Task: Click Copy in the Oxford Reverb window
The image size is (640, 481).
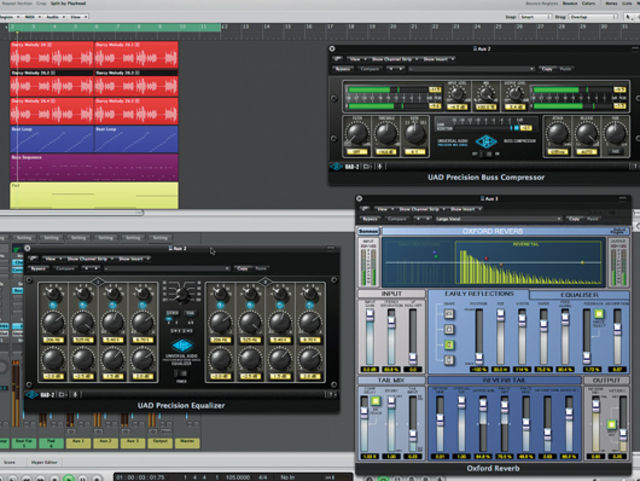Action: click(574, 219)
